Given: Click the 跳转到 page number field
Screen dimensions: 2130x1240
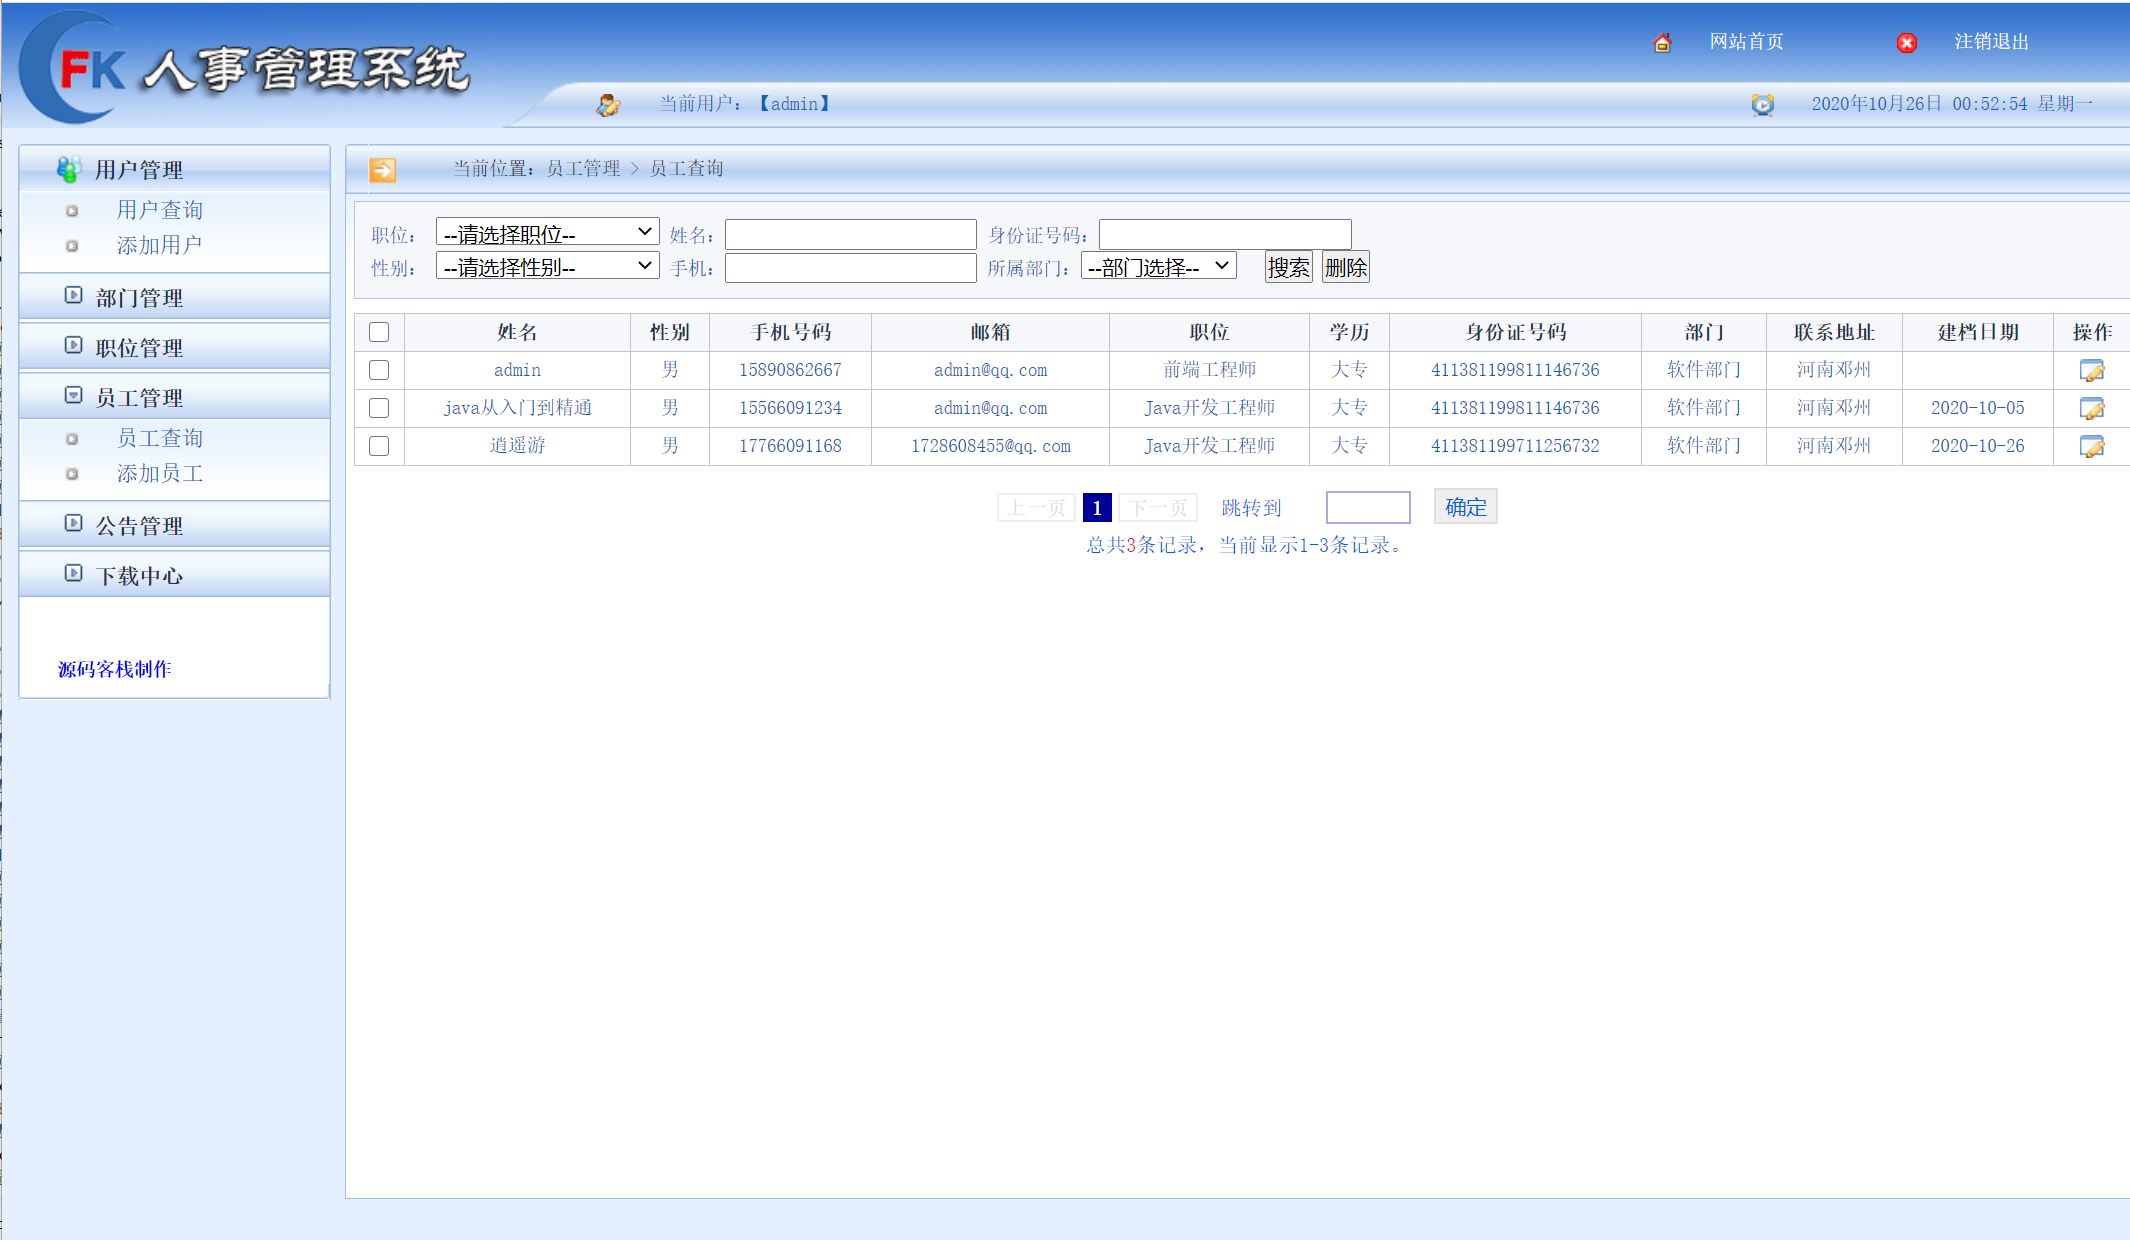Looking at the screenshot, I should pyautogui.click(x=1367, y=507).
